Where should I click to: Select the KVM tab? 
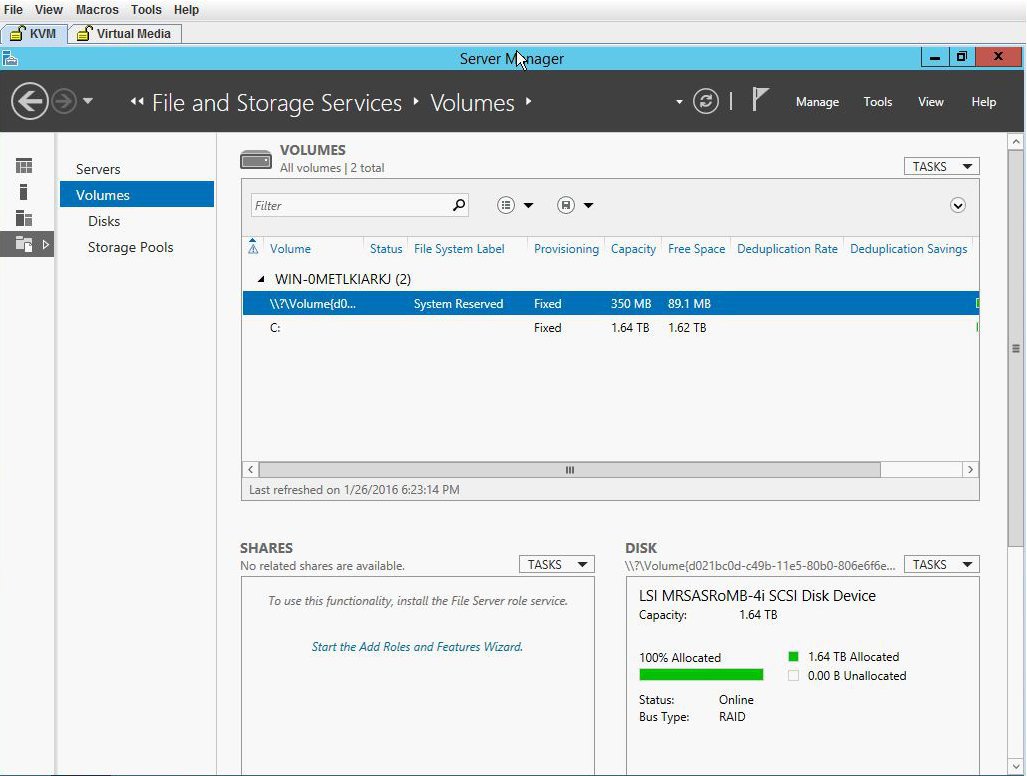point(34,33)
